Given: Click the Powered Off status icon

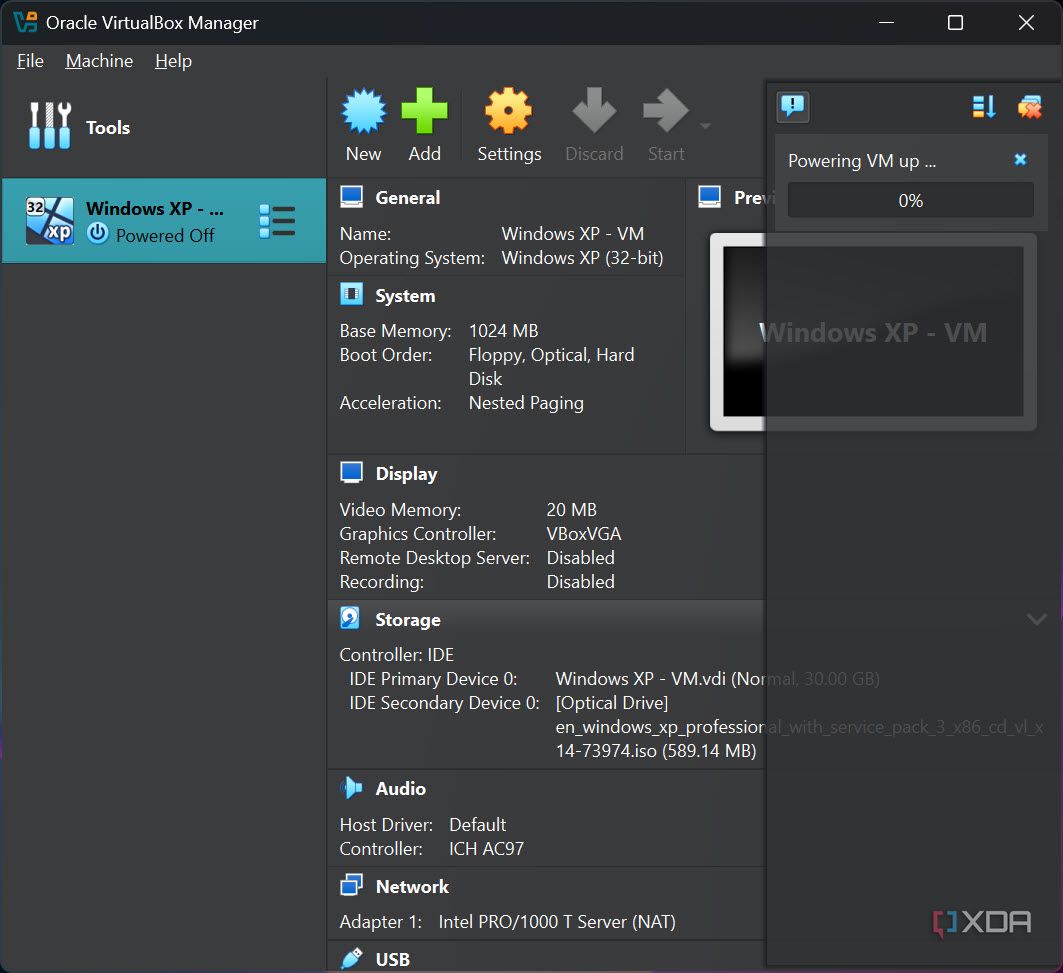Looking at the screenshot, I should (x=98, y=233).
